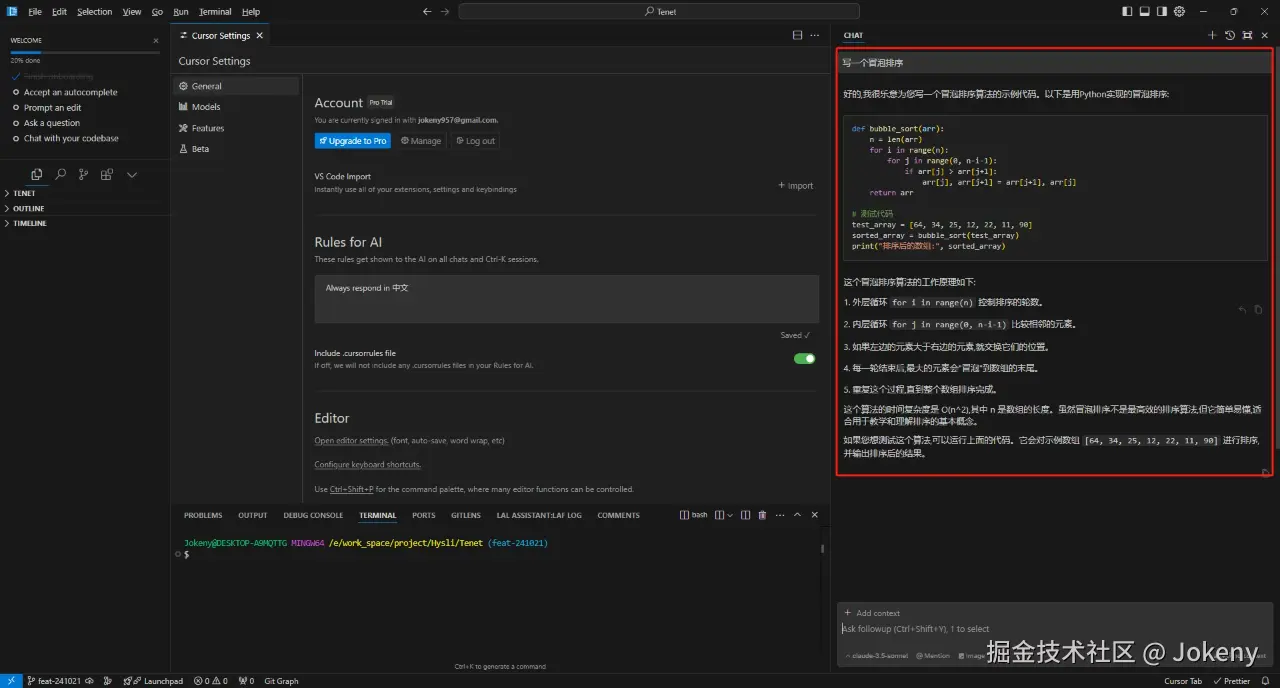Open Cursor settings gear in title bar
This screenshot has width=1280, height=688.
(1179, 11)
